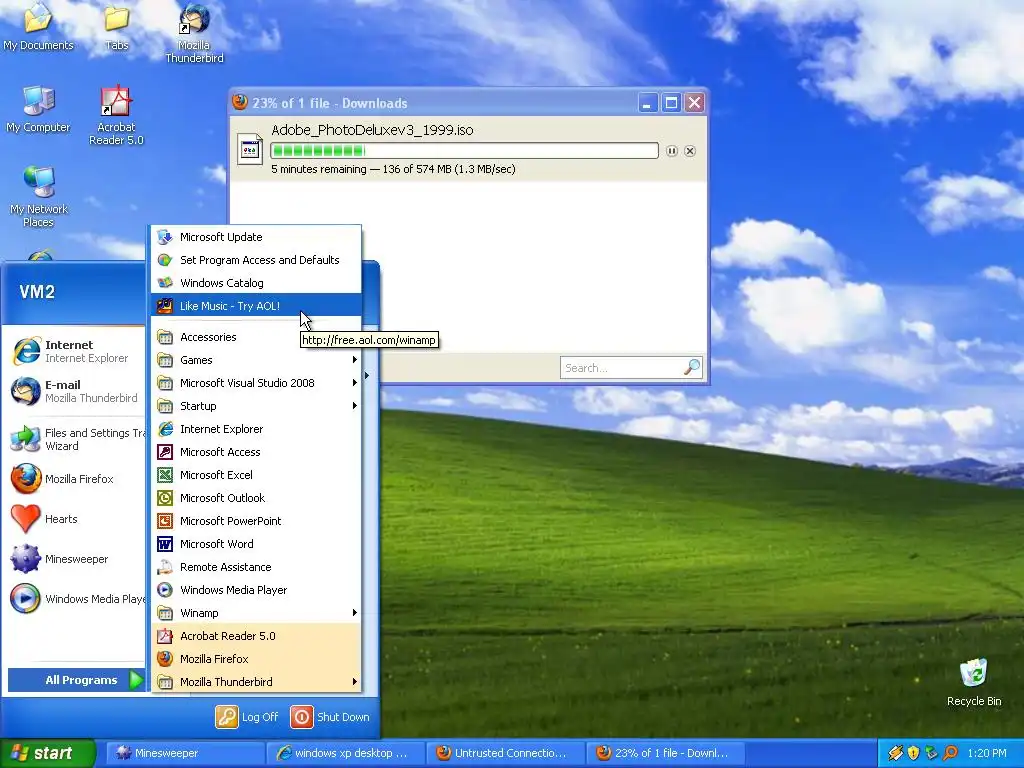Click the VM2 user name header

coord(37,292)
